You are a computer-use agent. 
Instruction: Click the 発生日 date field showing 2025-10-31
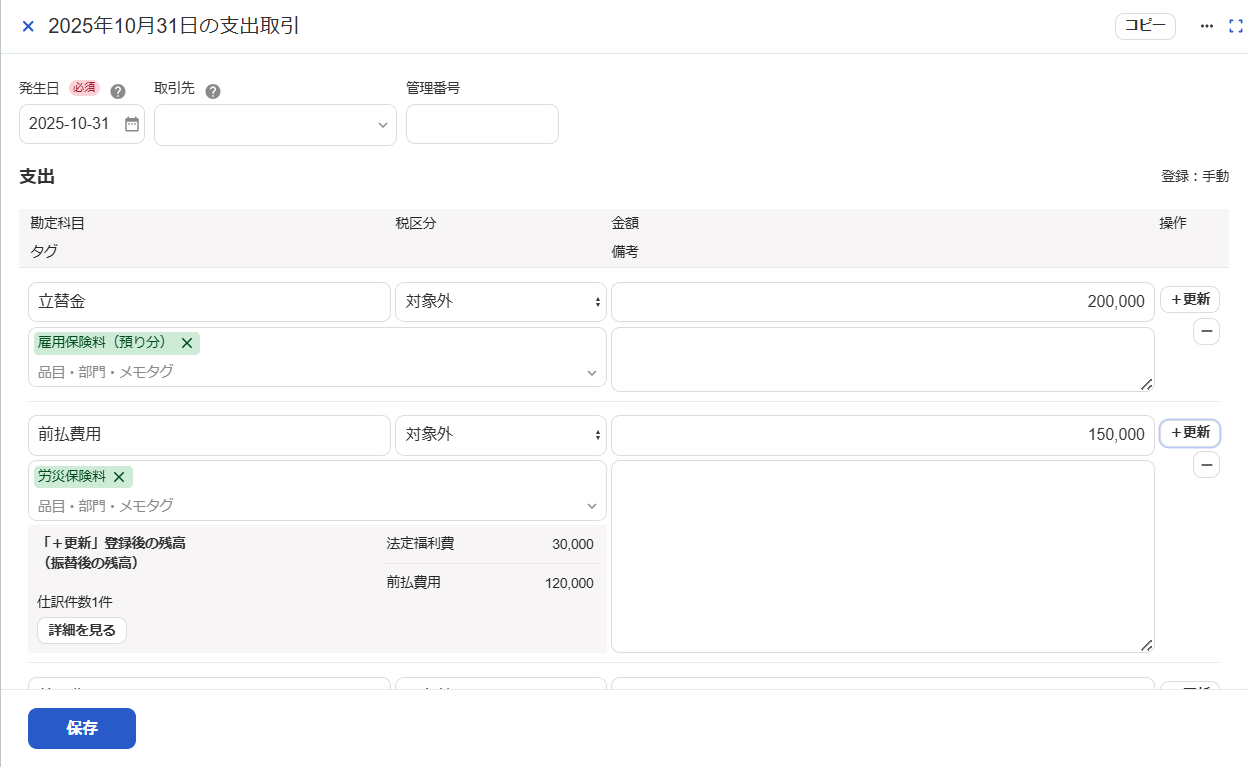tap(82, 124)
